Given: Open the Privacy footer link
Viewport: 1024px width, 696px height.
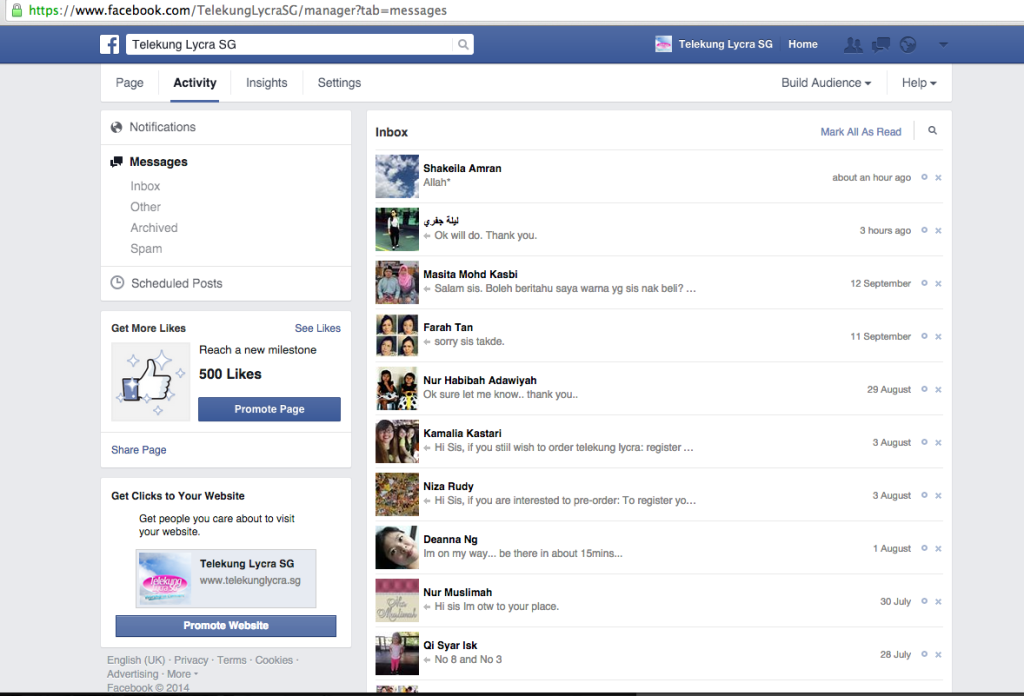Looking at the screenshot, I should (x=191, y=660).
